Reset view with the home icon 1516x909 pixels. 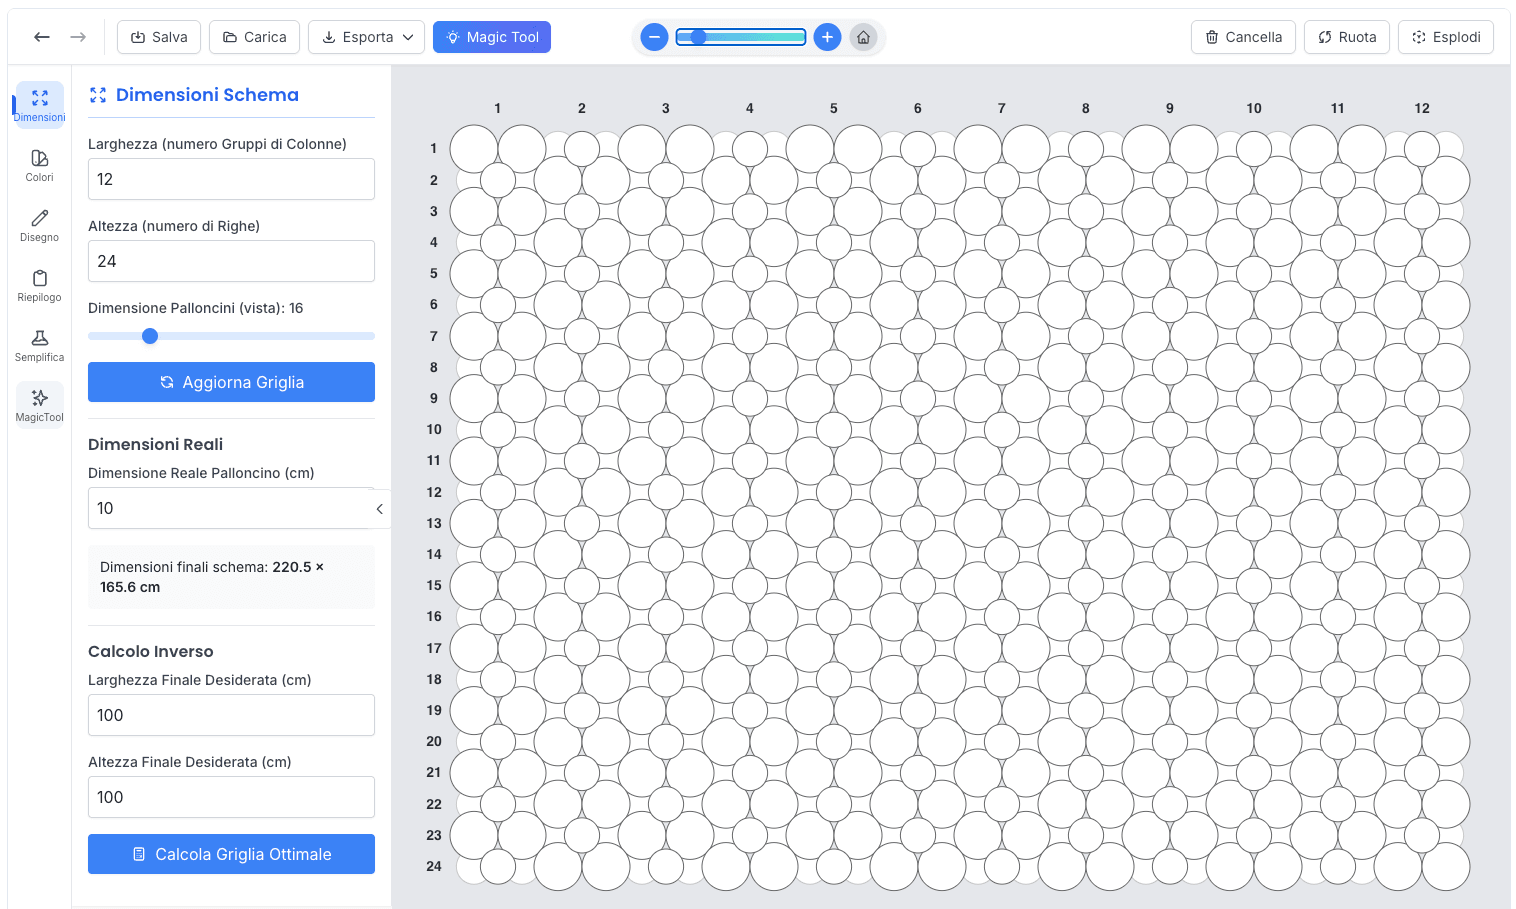(x=863, y=37)
